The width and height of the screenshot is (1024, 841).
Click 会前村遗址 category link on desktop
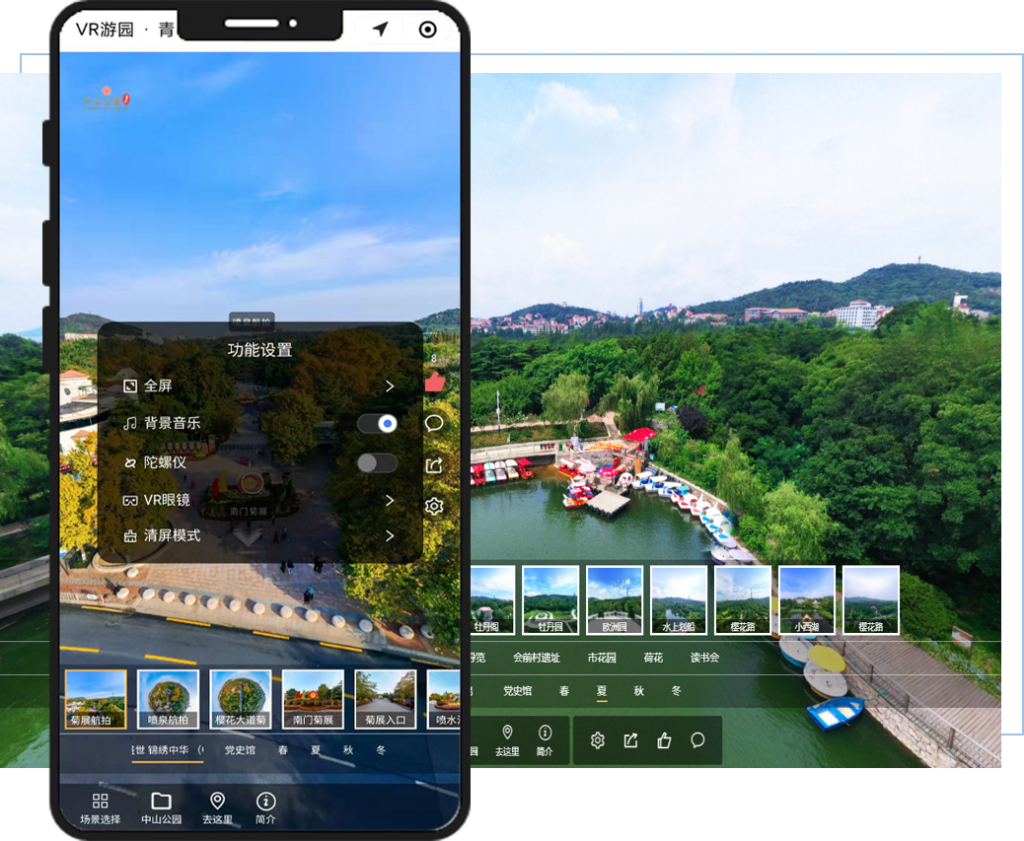pos(536,658)
